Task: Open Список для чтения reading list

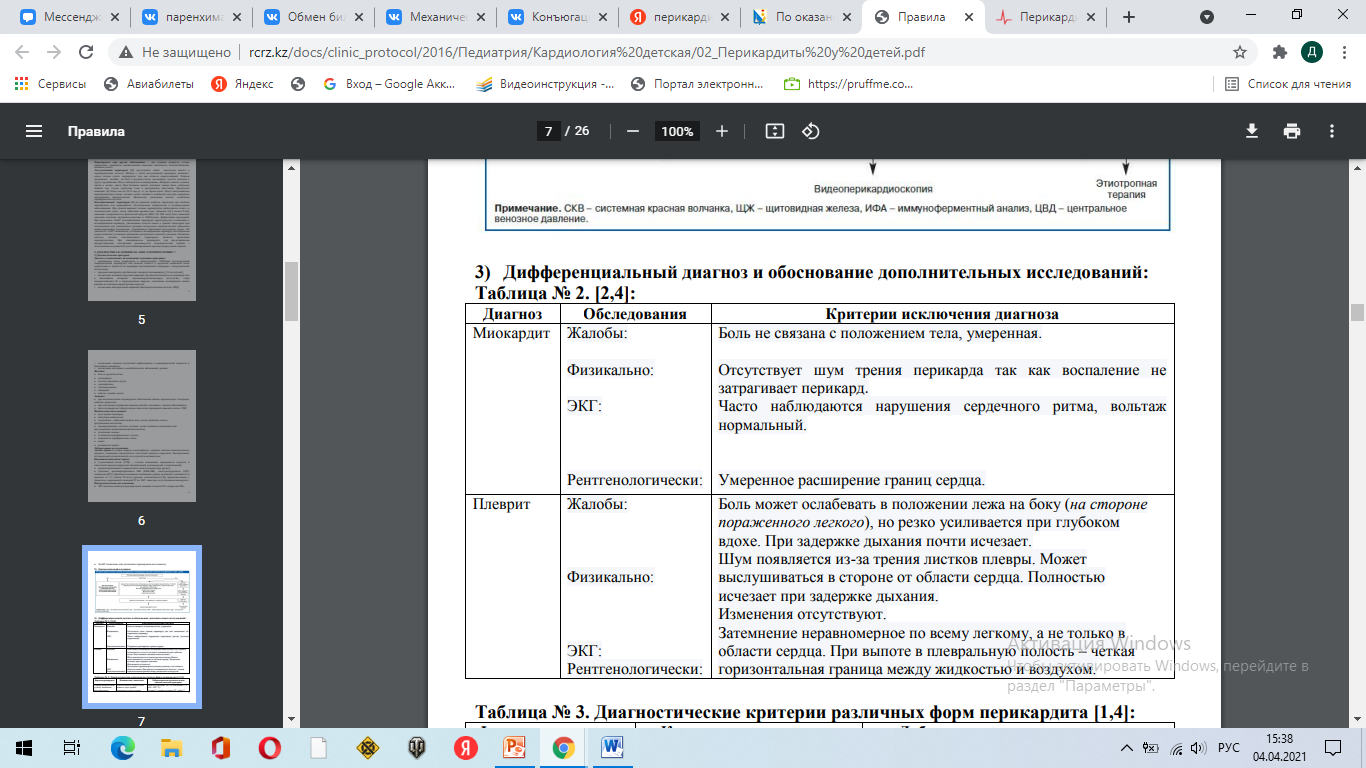Action: pyautogui.click(x=1289, y=84)
